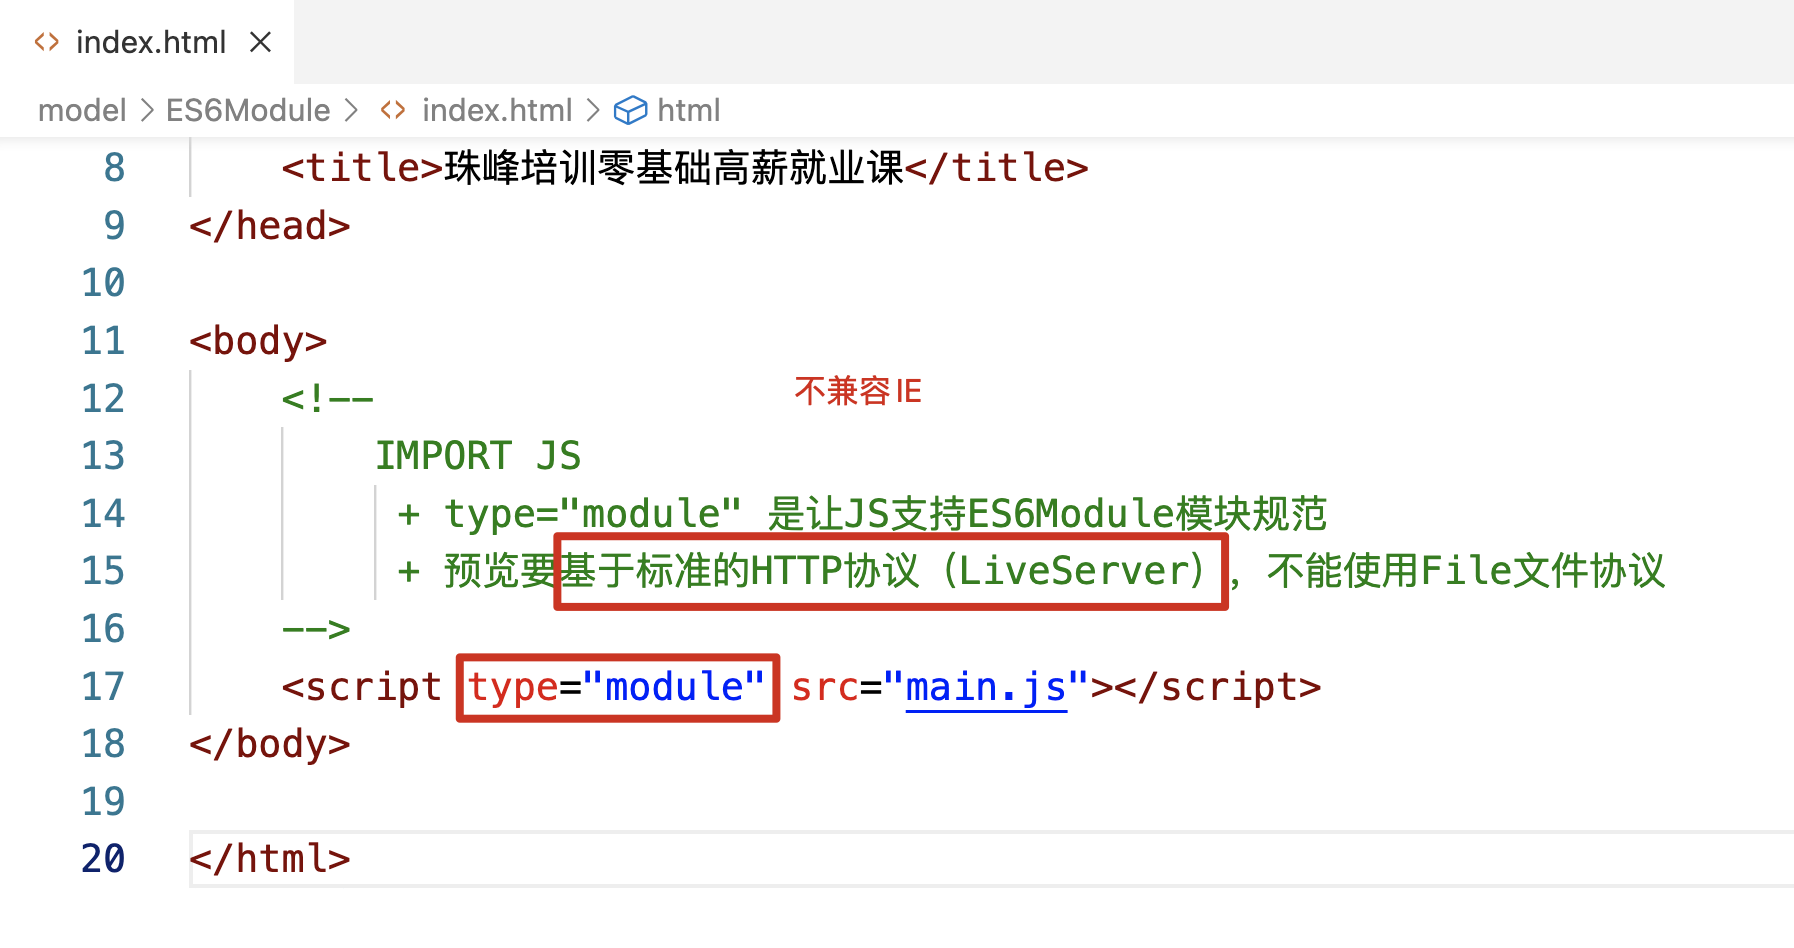Expand chevron after ES6Module breadcrumb
Image resolution: width=1794 pixels, height=948 pixels.
point(351,110)
